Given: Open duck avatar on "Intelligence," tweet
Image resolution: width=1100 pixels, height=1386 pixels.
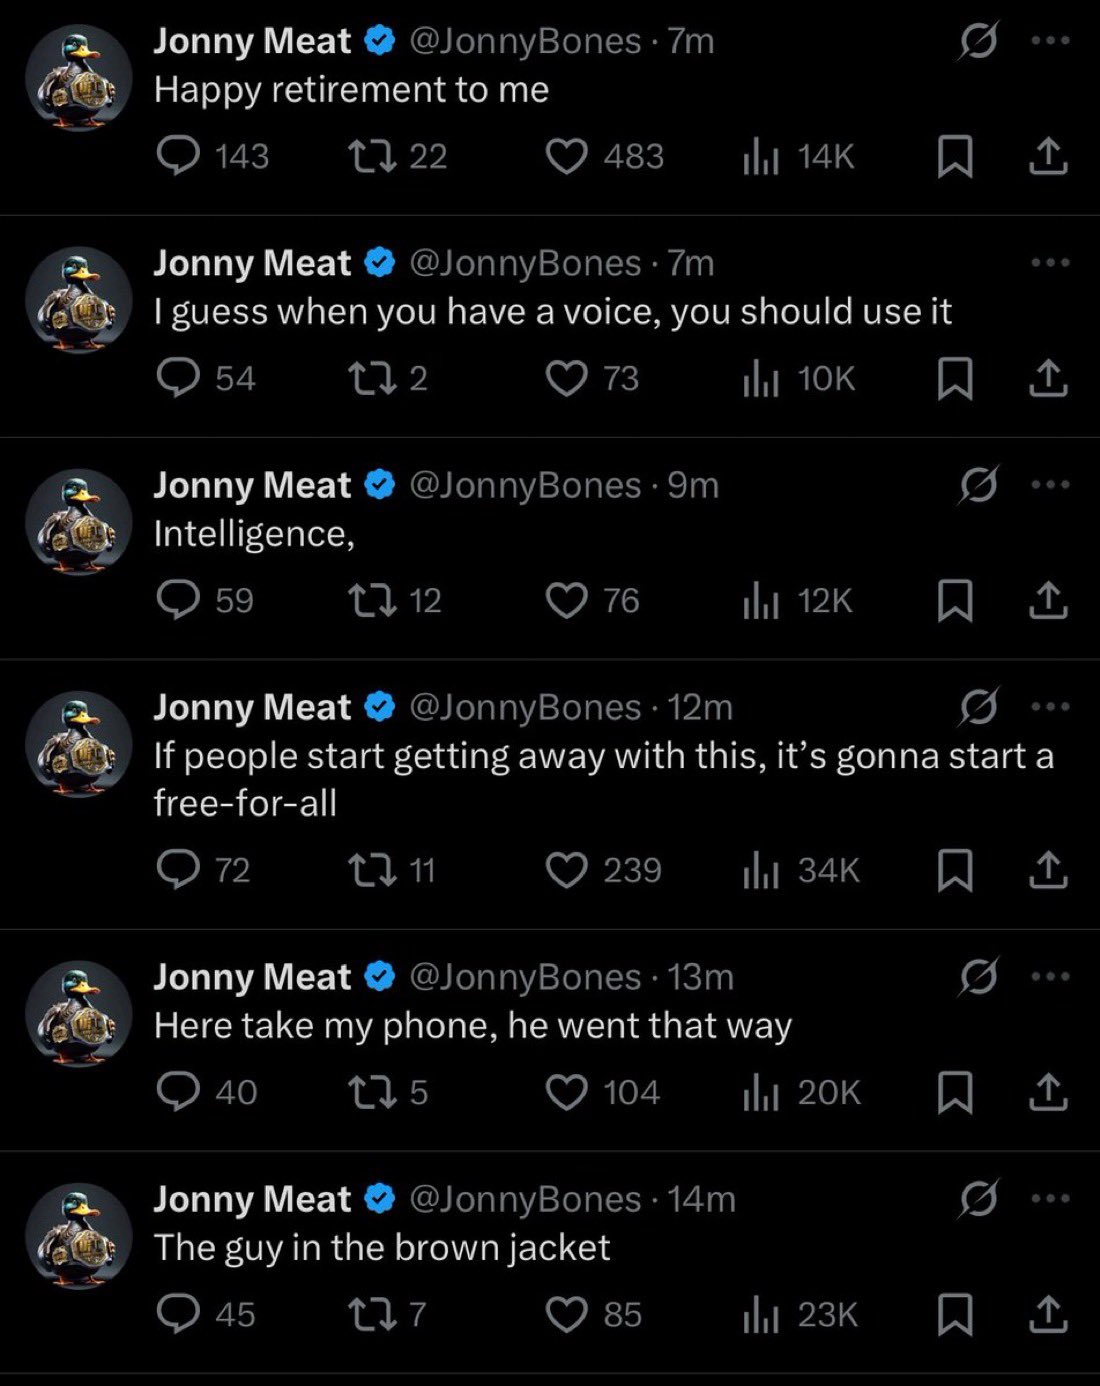Looking at the screenshot, I should [x=79, y=522].
